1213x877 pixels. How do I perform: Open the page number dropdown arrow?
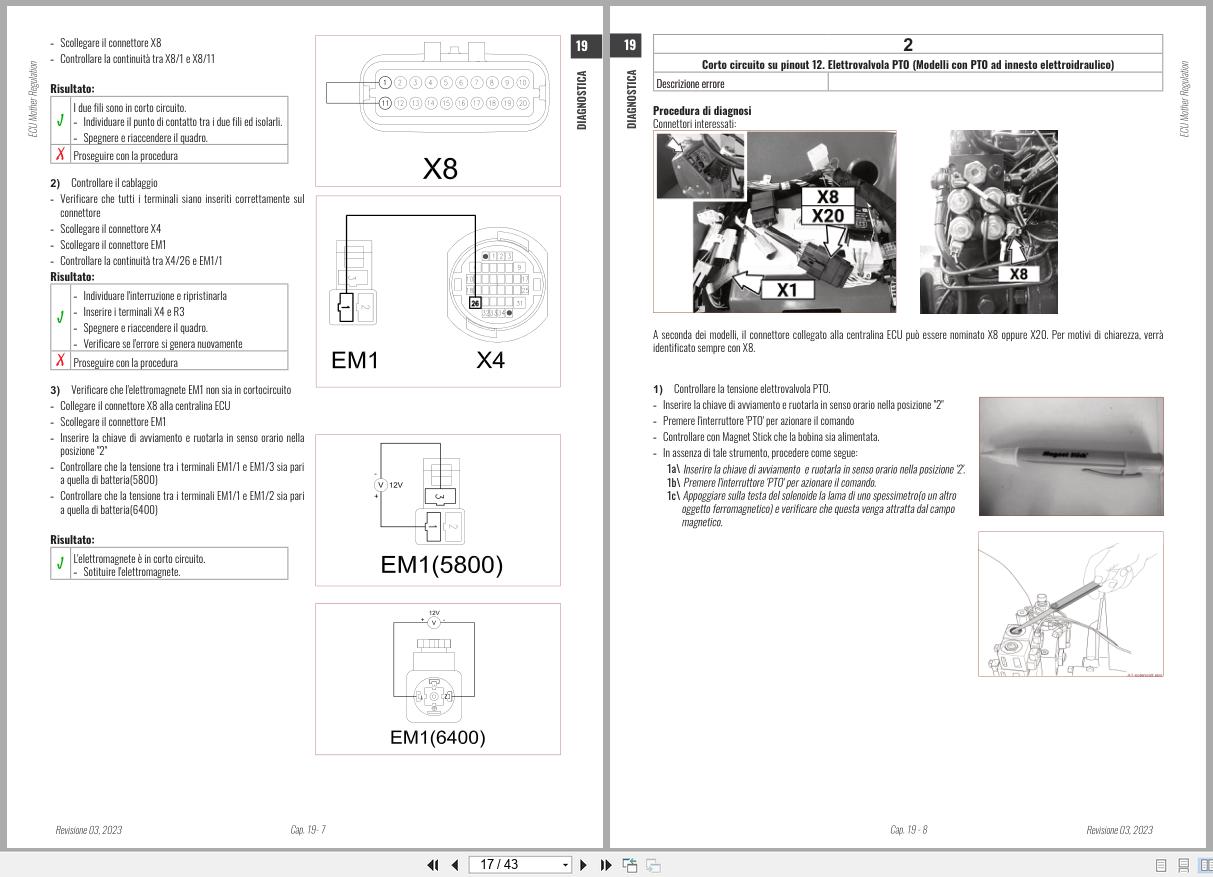[565, 865]
